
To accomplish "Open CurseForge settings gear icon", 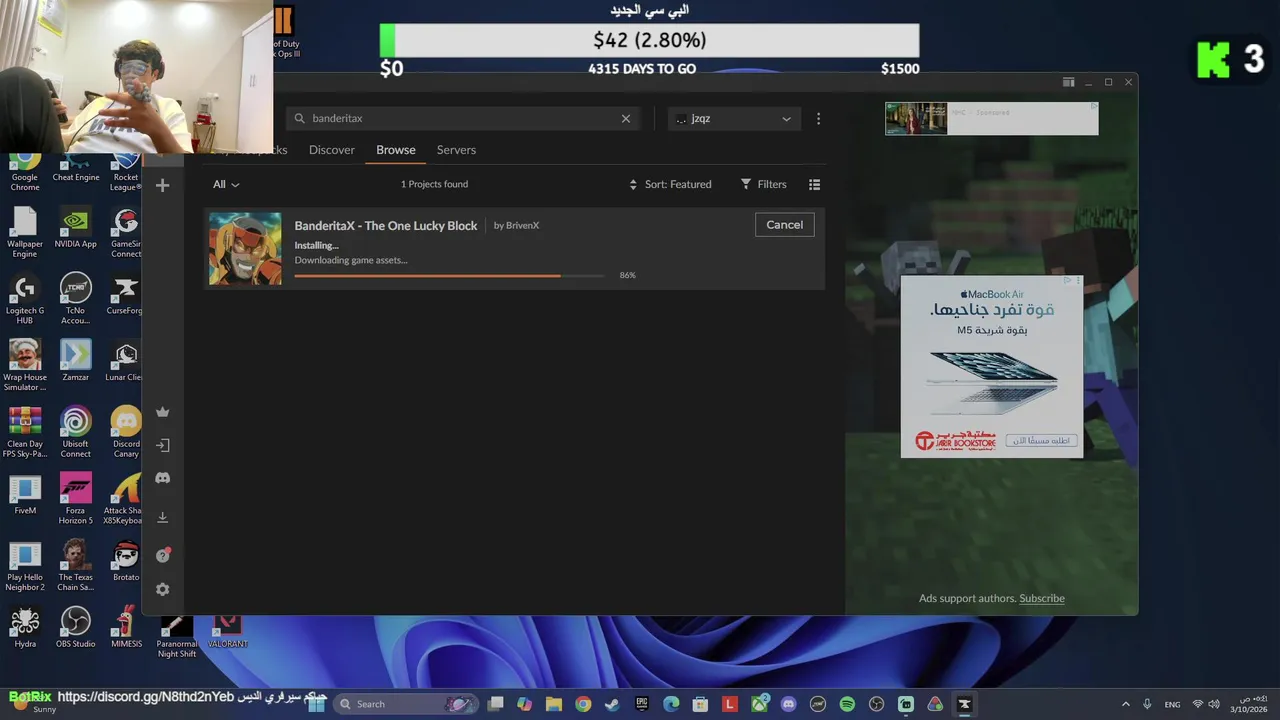I will tap(162, 589).
